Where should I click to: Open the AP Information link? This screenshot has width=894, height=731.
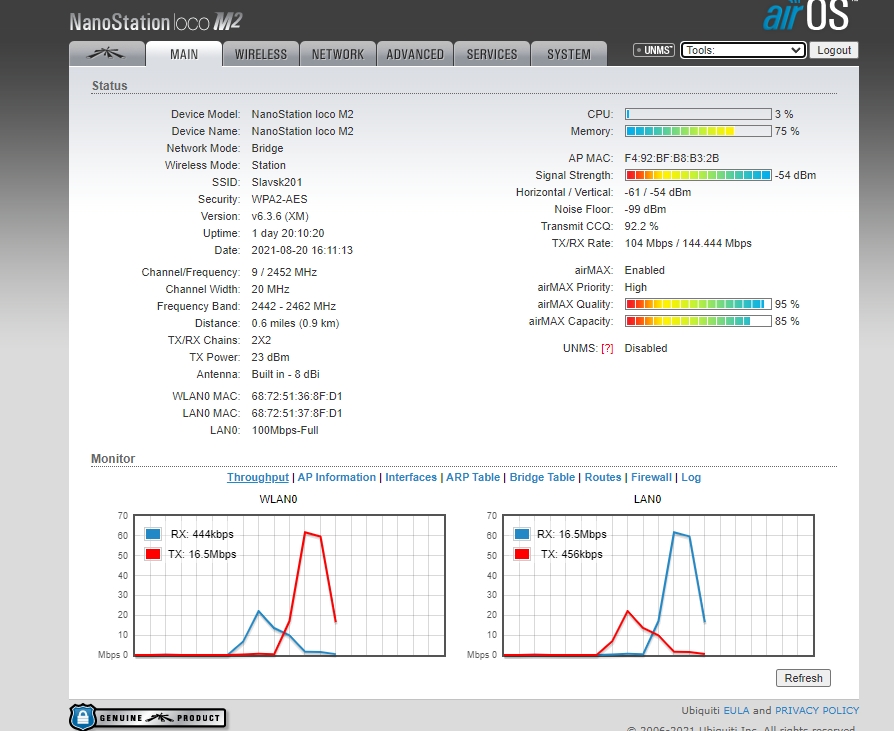(337, 477)
